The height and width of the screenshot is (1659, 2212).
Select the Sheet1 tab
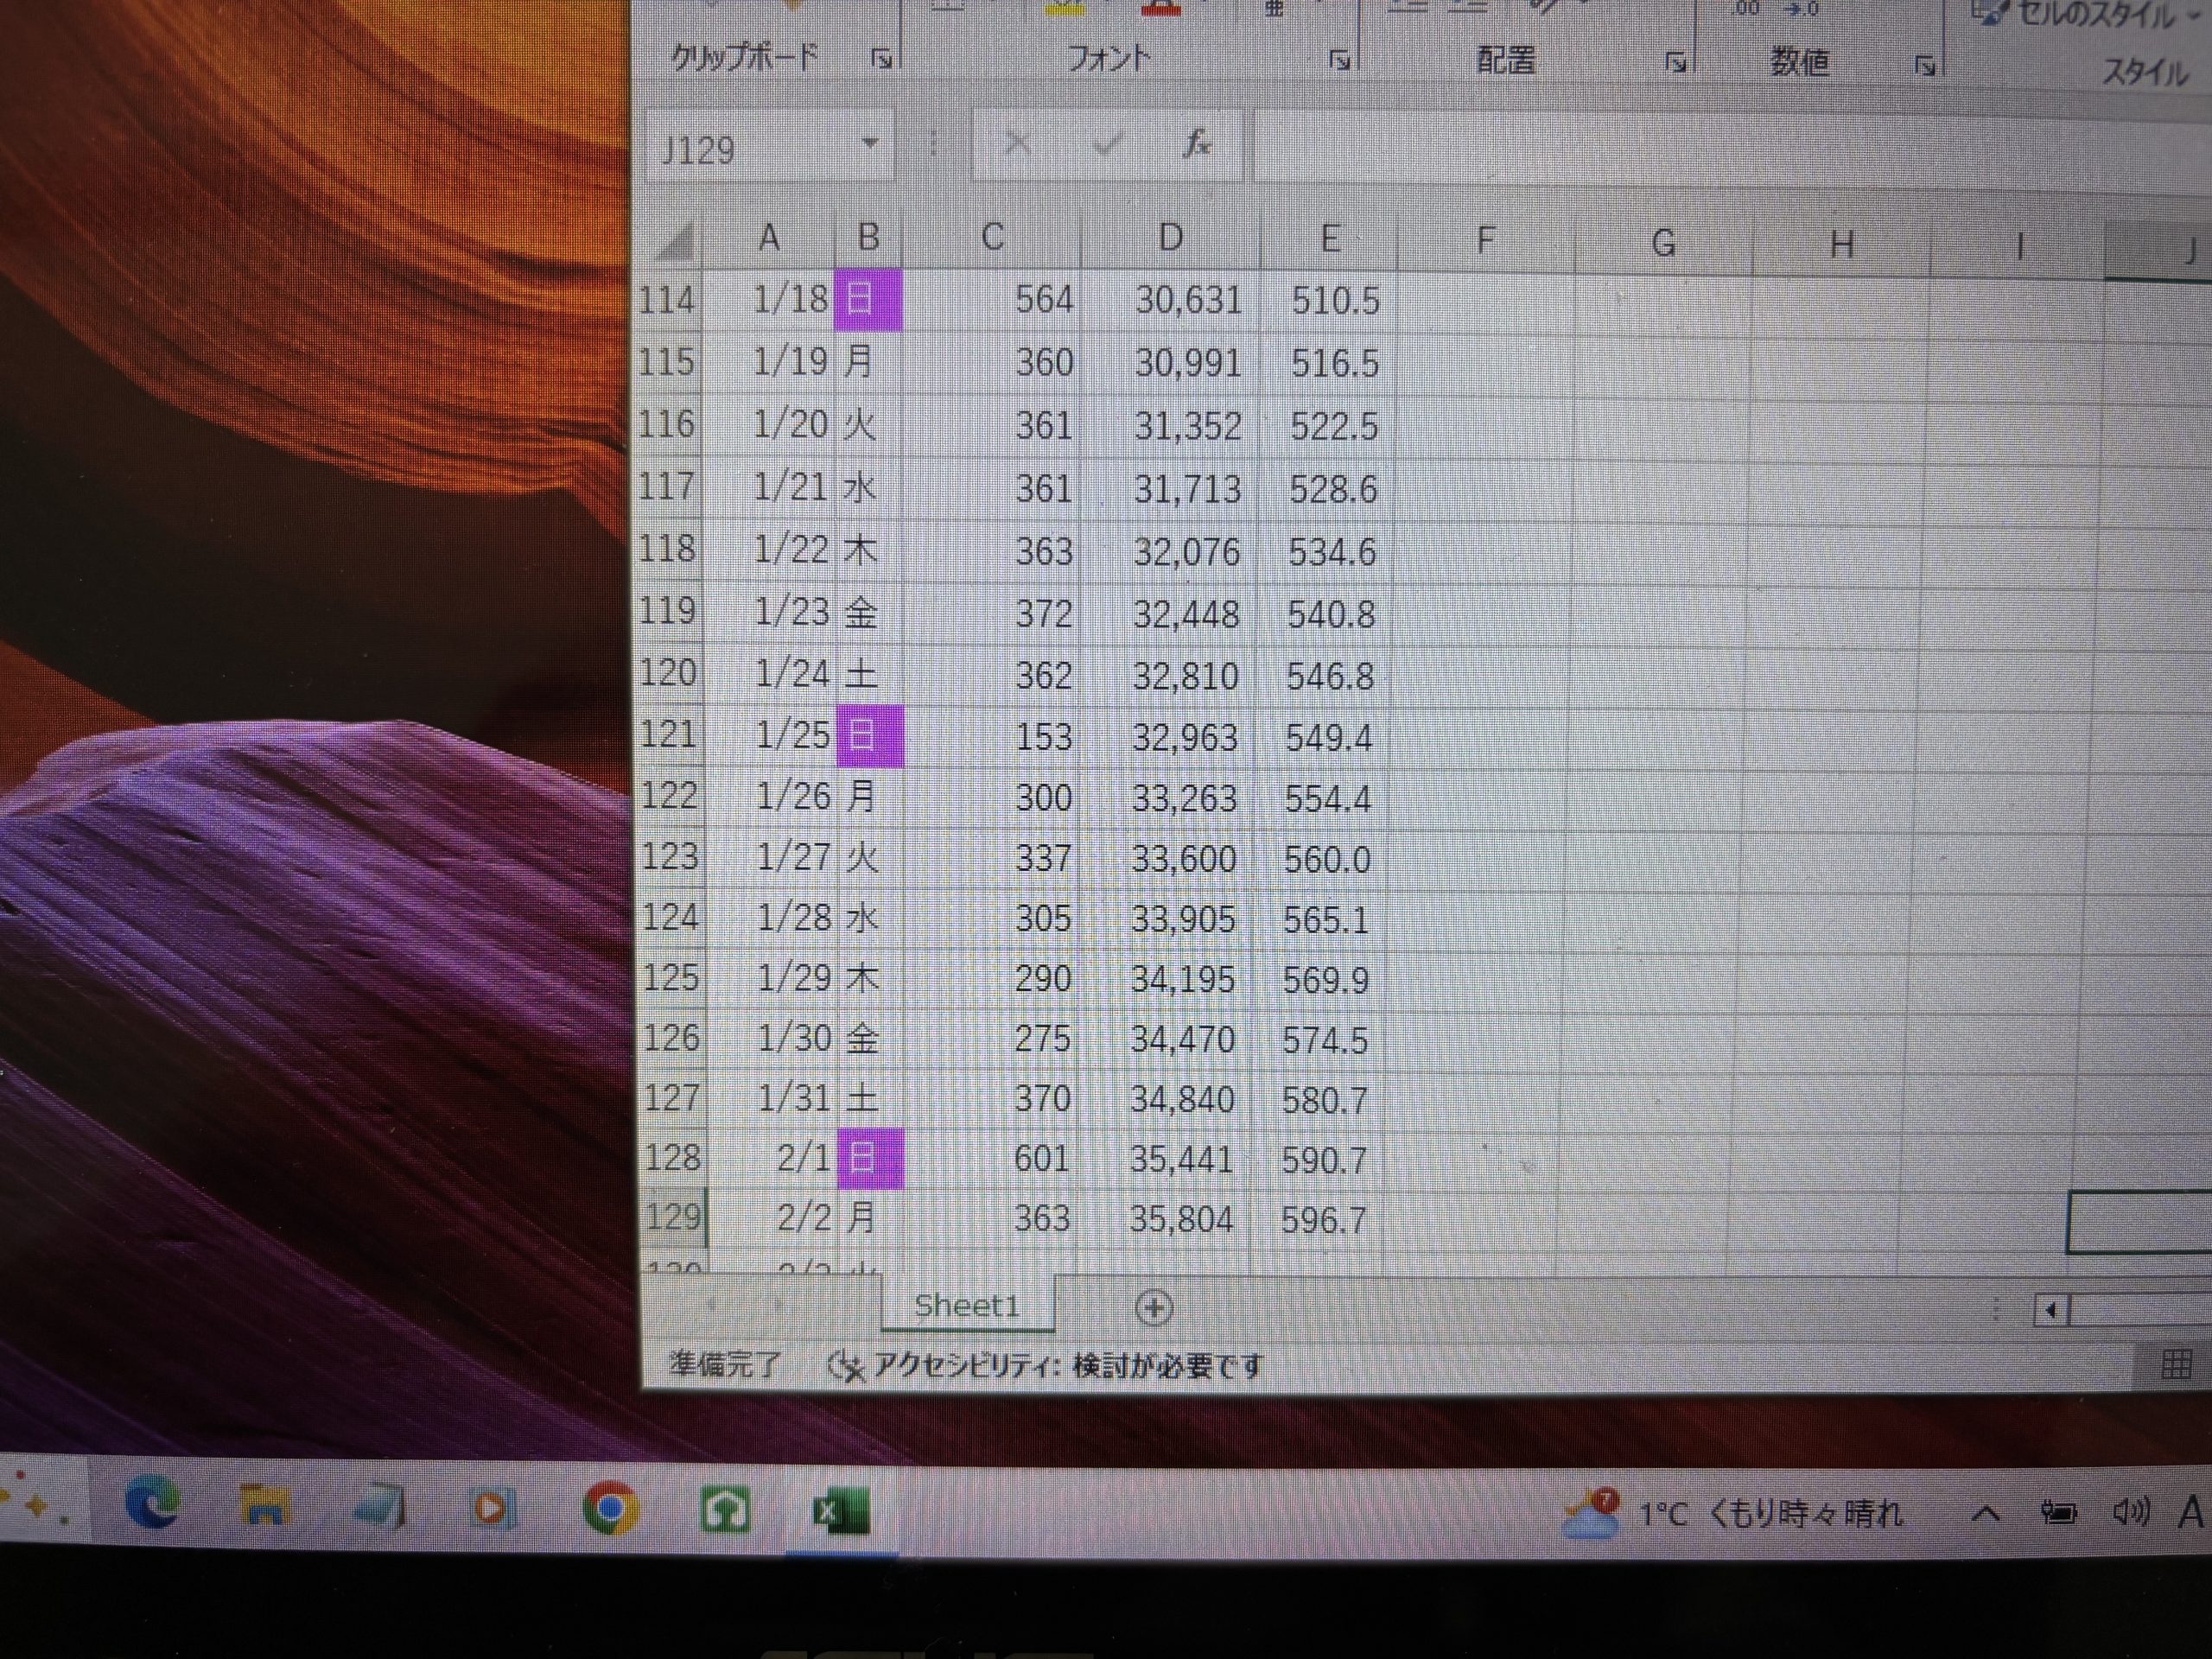966,1305
